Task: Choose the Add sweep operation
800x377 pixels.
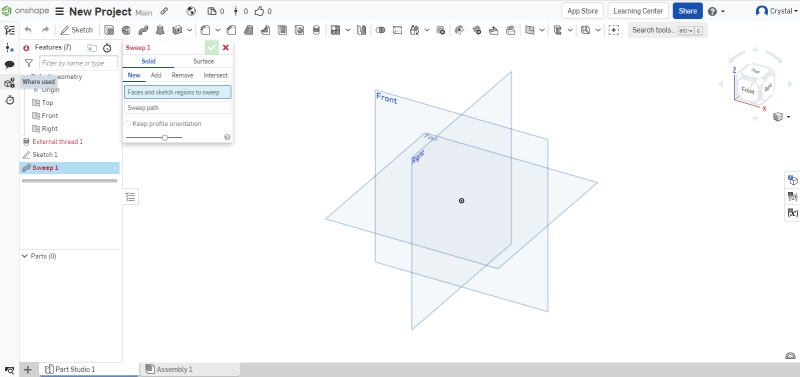Action: [156, 75]
